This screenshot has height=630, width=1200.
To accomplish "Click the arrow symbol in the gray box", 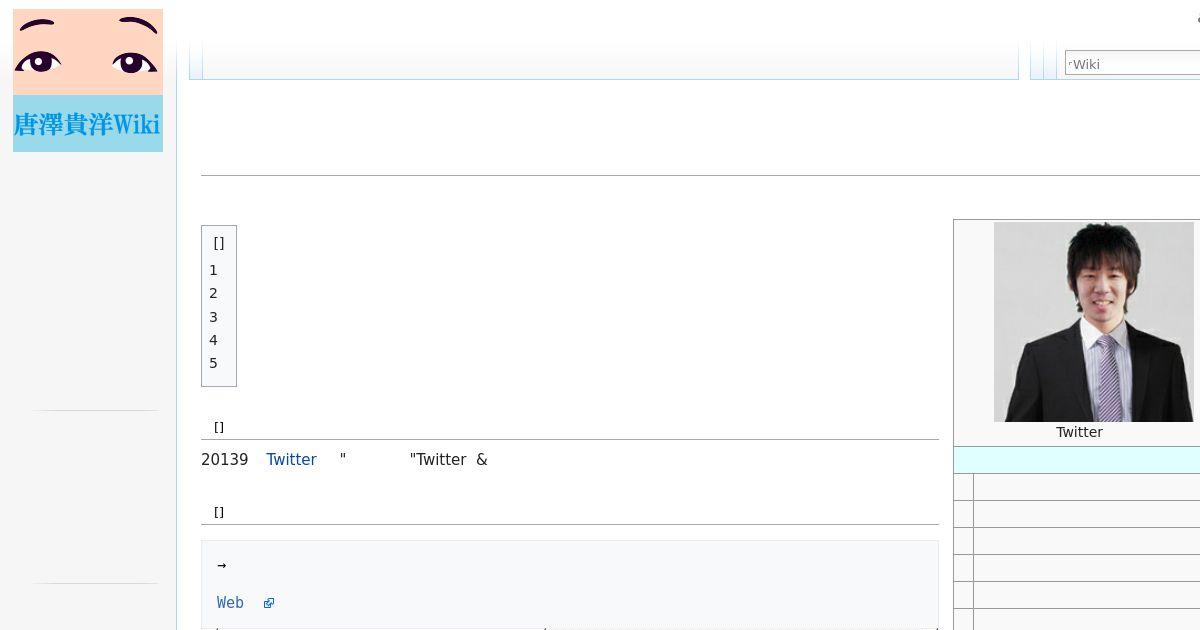I will (221, 565).
